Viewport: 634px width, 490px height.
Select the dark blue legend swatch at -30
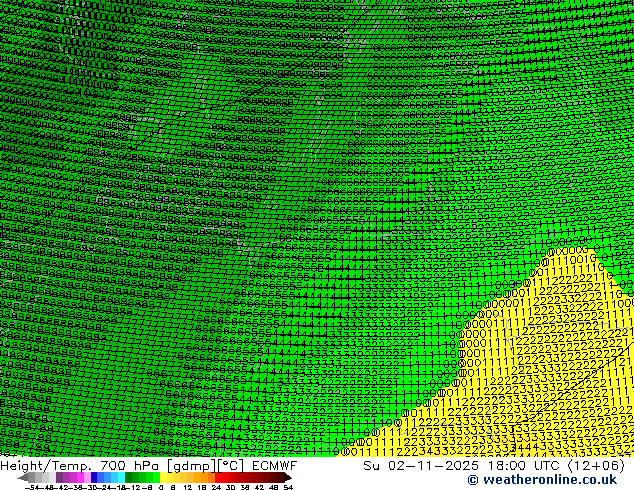click(94, 477)
